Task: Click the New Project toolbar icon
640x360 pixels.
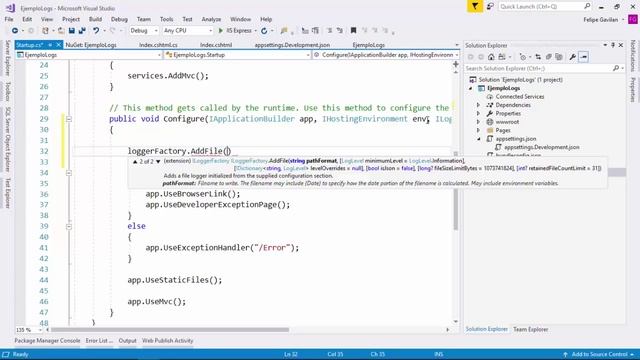Action: pos(45,31)
